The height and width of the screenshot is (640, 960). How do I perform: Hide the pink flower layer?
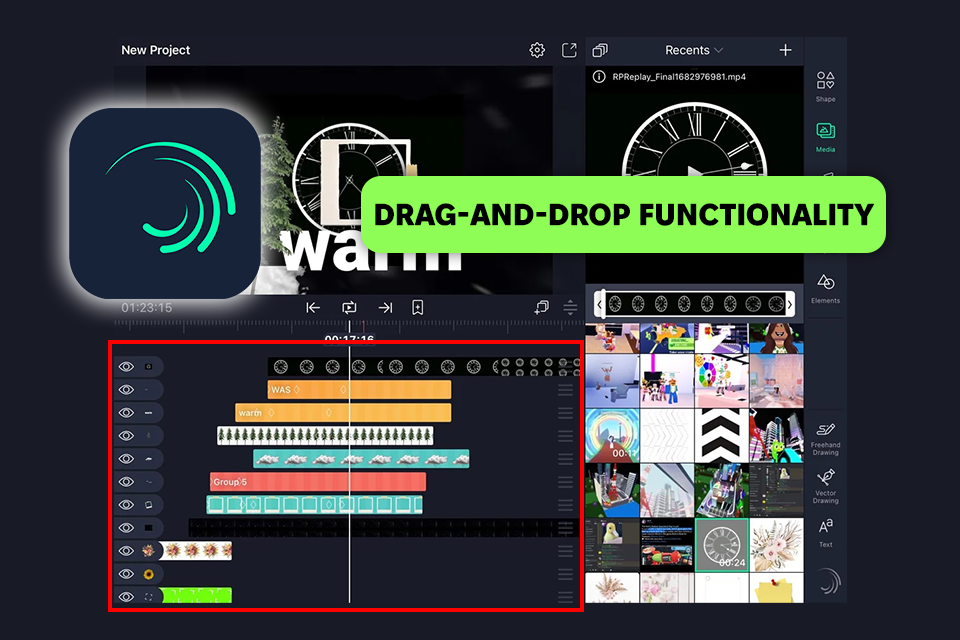[x=126, y=551]
